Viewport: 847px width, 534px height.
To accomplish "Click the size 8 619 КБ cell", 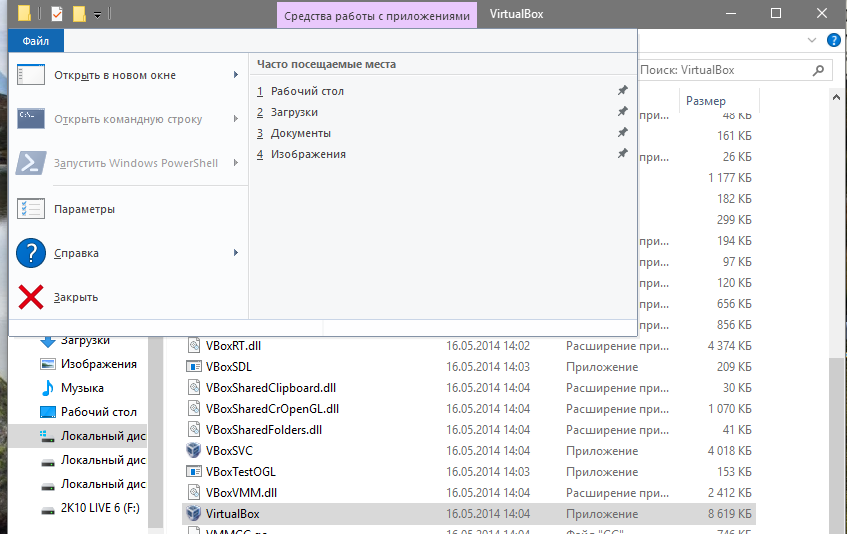I will pyautogui.click(x=729, y=514).
